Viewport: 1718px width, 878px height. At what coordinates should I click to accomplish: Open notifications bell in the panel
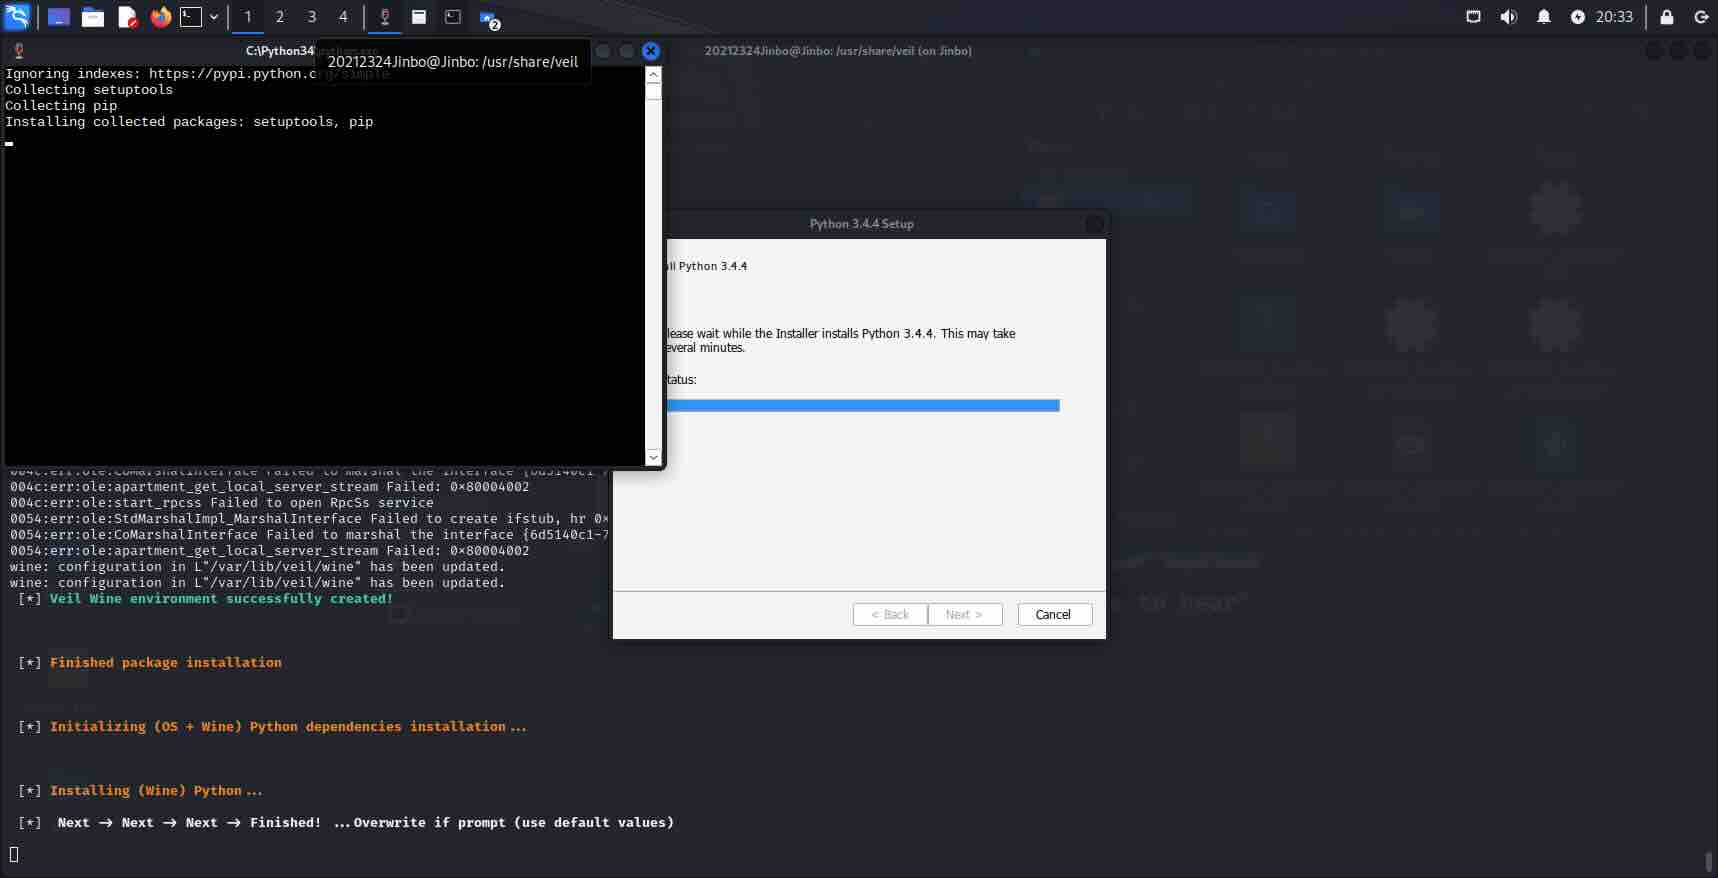(1544, 17)
